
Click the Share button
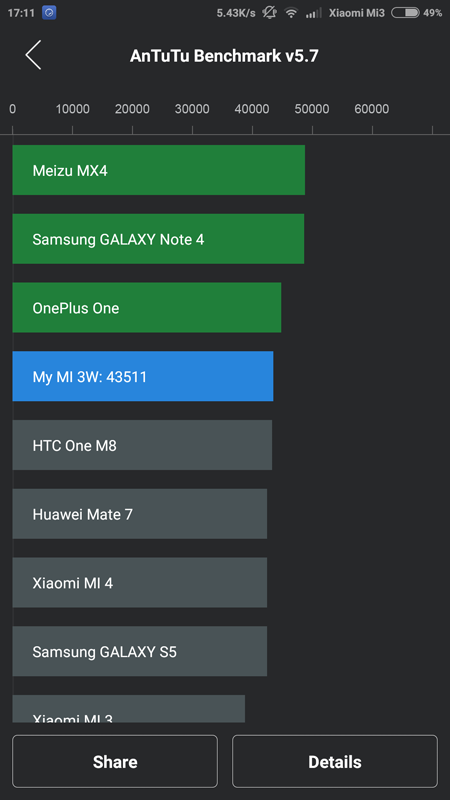click(115, 762)
